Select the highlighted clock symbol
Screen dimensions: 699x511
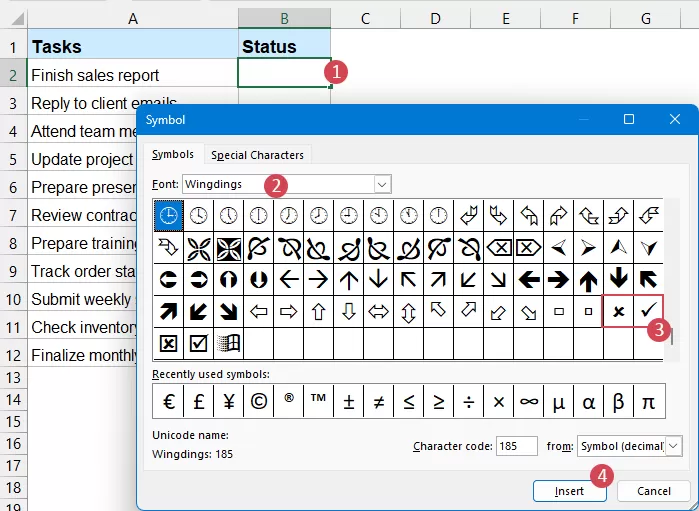pos(169,216)
